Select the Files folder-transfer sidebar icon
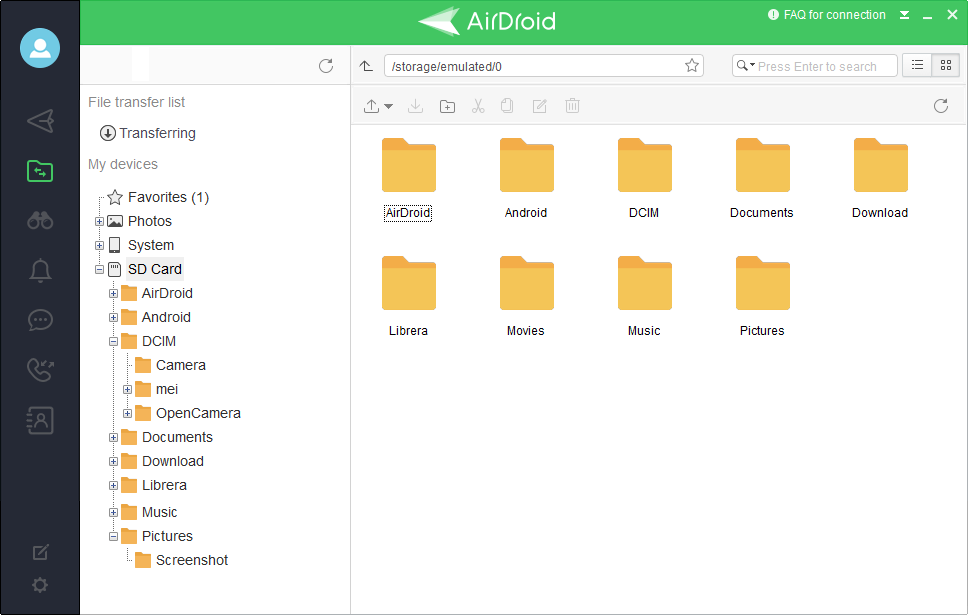This screenshot has height=615, width=968. 40,171
